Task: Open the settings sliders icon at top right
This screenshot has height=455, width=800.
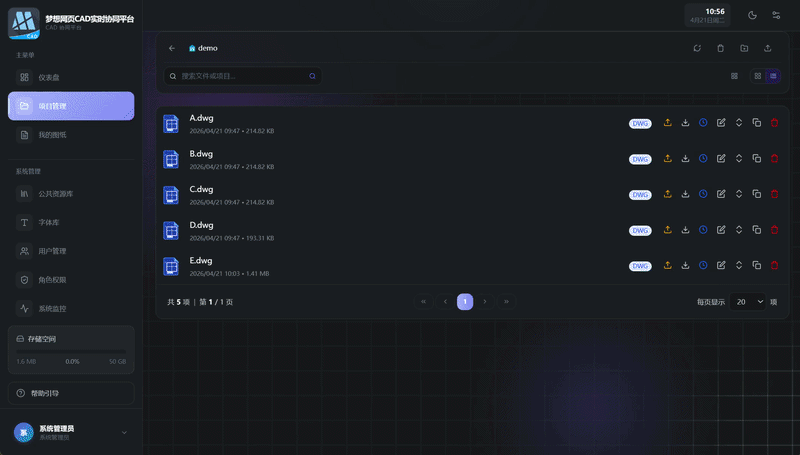Action: (776, 15)
